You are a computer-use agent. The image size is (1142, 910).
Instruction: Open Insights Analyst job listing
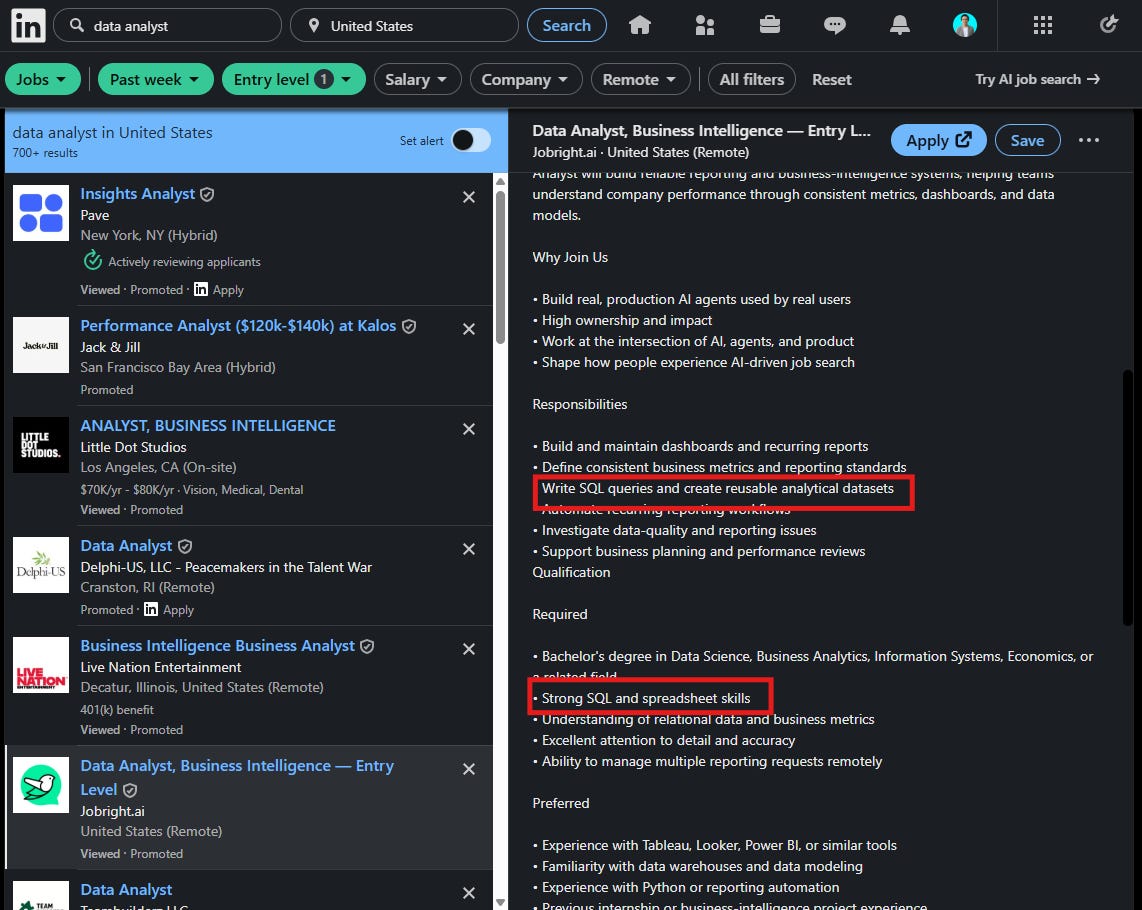138,194
